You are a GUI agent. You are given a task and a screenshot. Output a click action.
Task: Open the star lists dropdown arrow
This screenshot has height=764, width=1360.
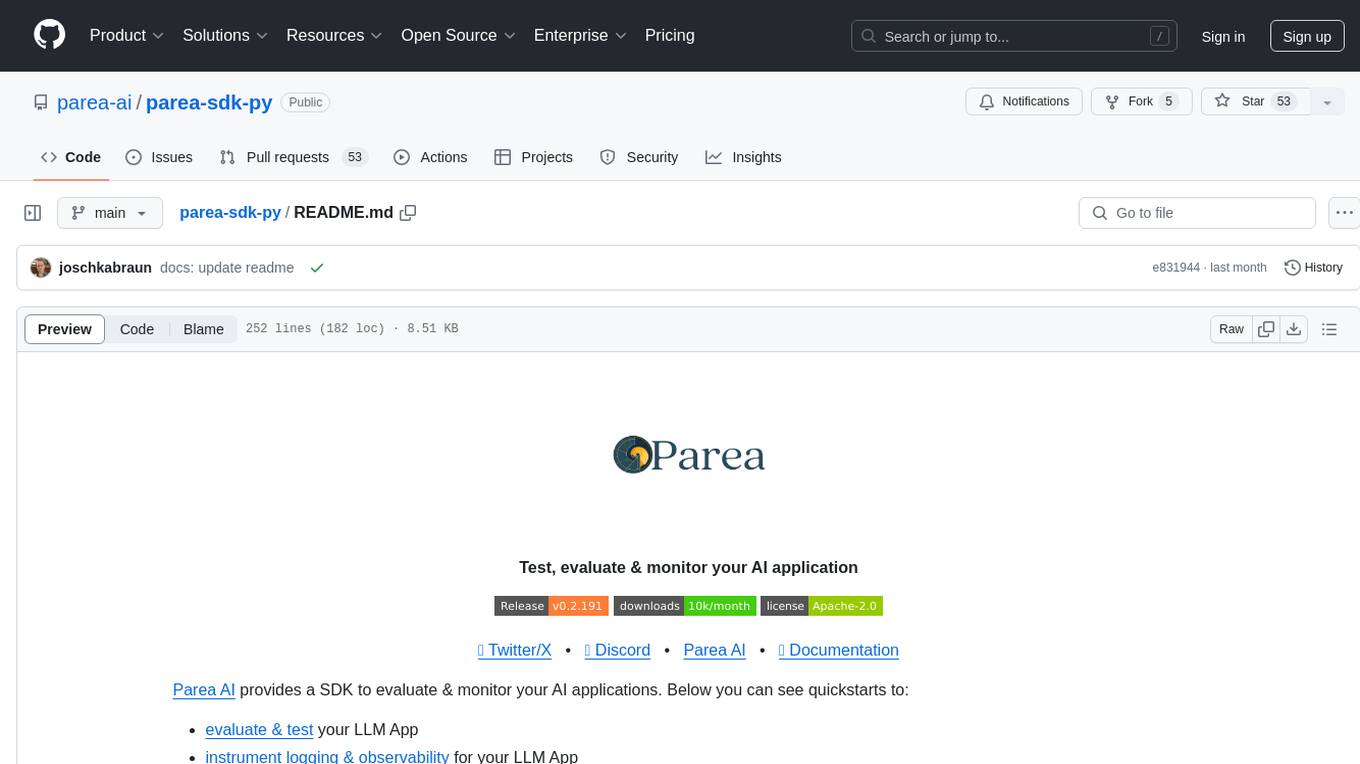pos(1327,101)
